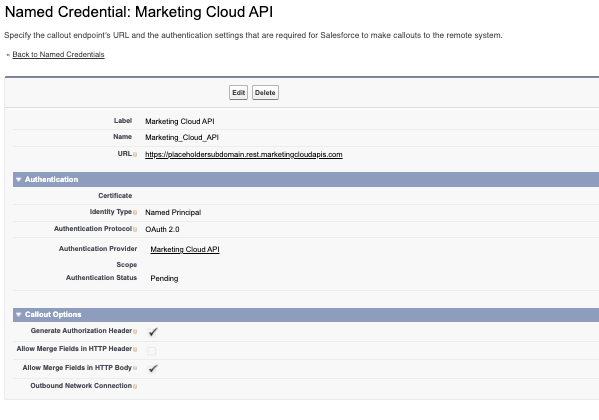Click the 'Generate Authorization Header' label
The width and height of the screenshot is (599, 420).
[x=81, y=331]
